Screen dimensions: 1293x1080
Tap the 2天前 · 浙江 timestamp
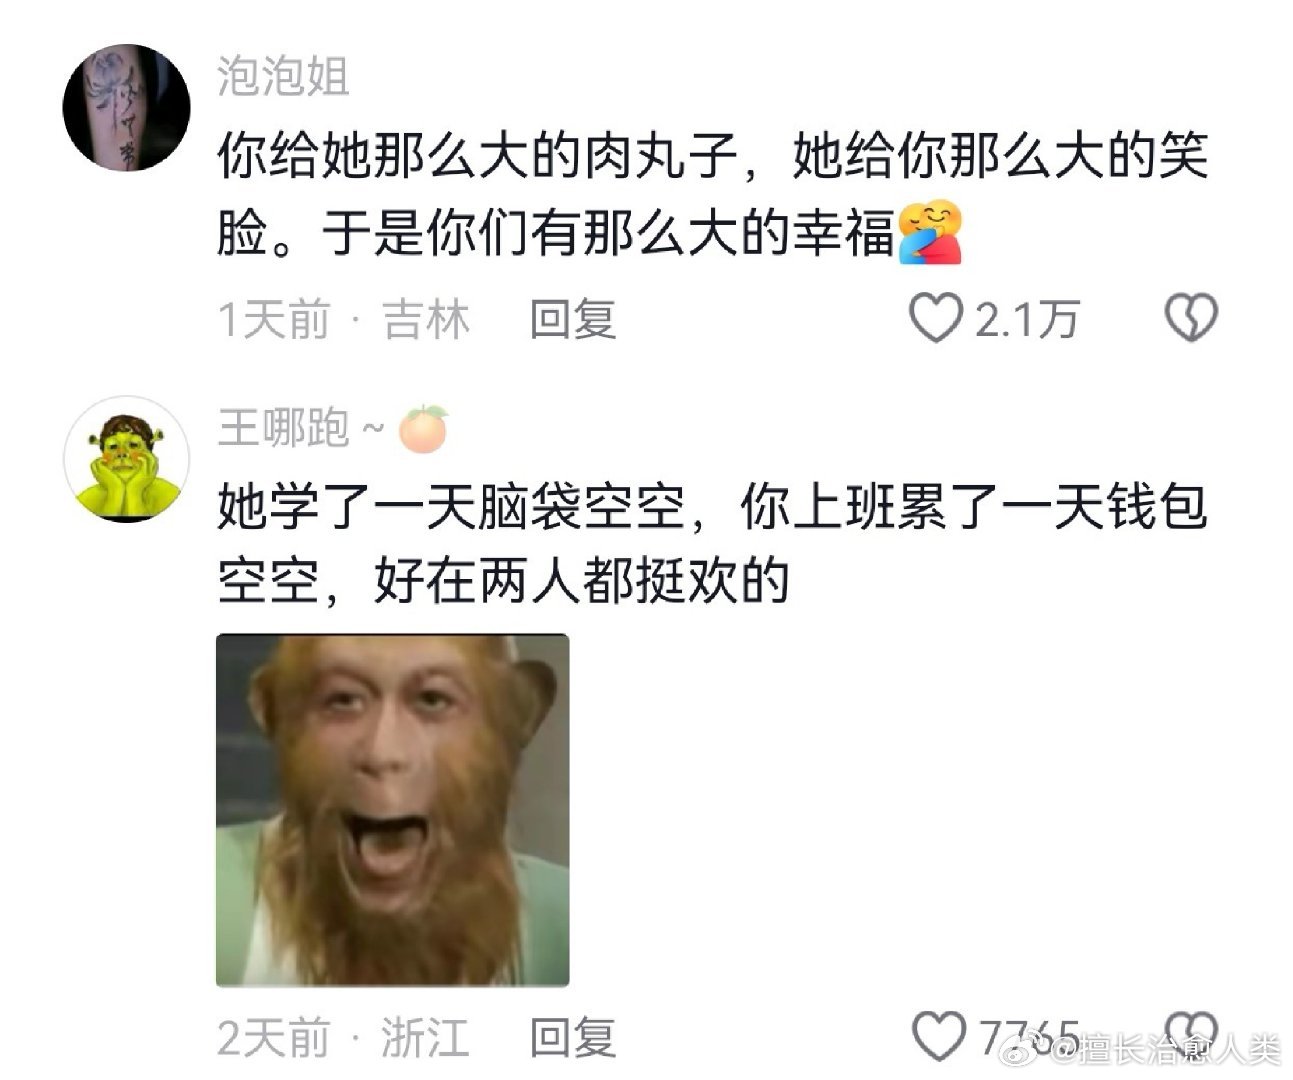[x=343, y=1038]
